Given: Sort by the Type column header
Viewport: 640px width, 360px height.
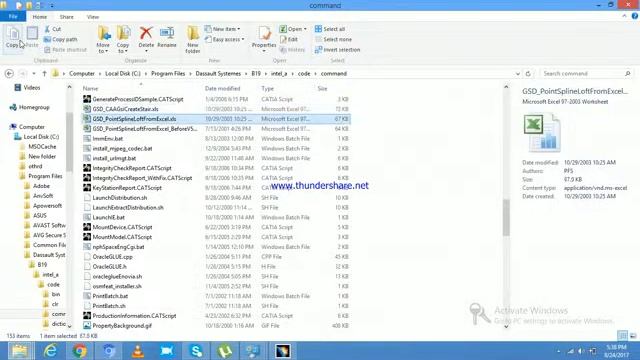Looking at the screenshot, I should coord(268,89).
